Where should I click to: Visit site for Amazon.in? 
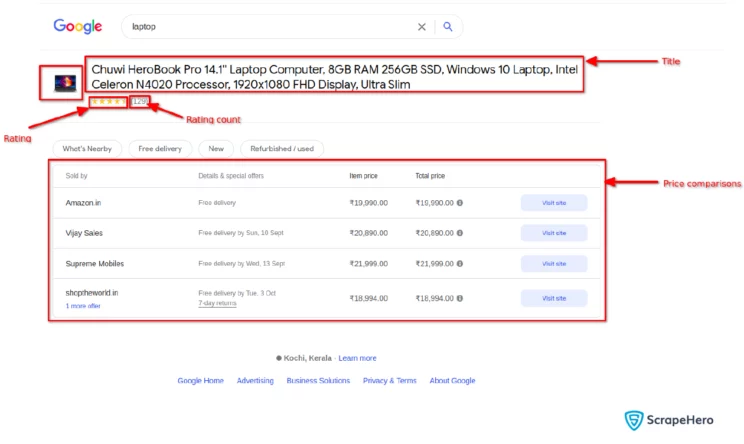(x=554, y=203)
